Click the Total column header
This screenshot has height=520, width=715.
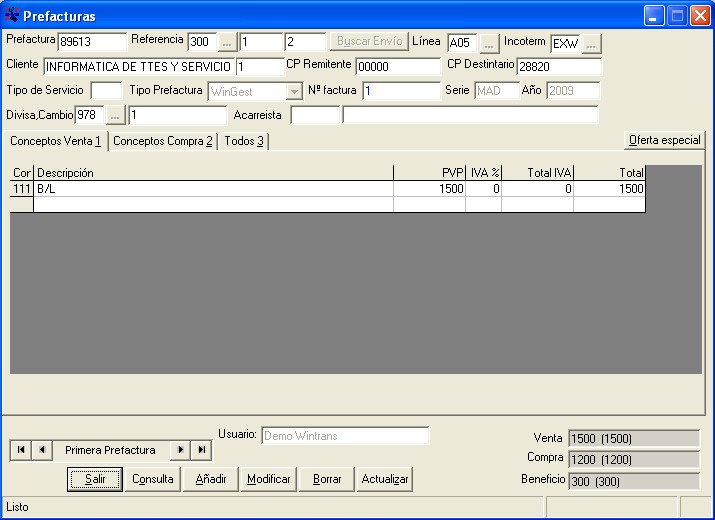coord(609,173)
